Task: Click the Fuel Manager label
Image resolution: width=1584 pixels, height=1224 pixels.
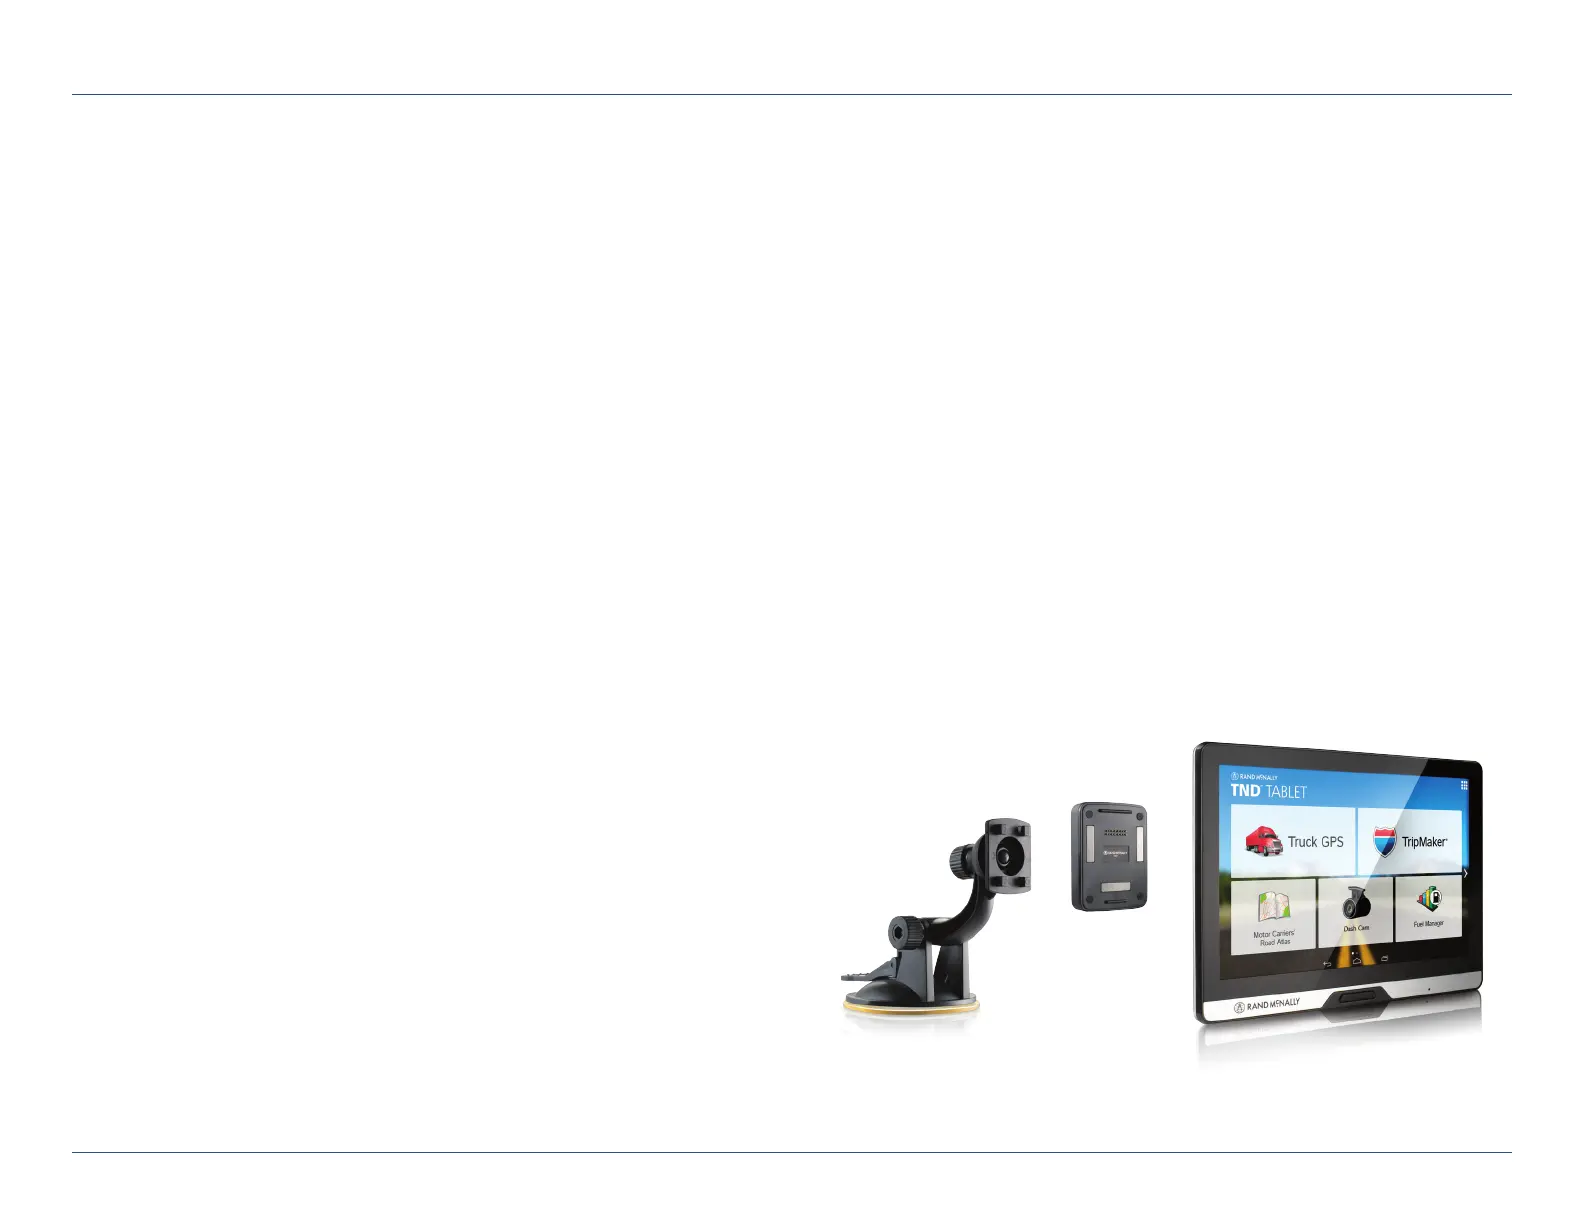Action: (1428, 924)
